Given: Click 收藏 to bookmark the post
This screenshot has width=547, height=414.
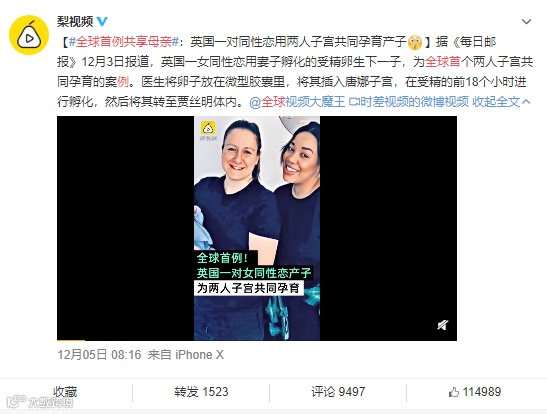Looking at the screenshot, I should click(x=65, y=392).
